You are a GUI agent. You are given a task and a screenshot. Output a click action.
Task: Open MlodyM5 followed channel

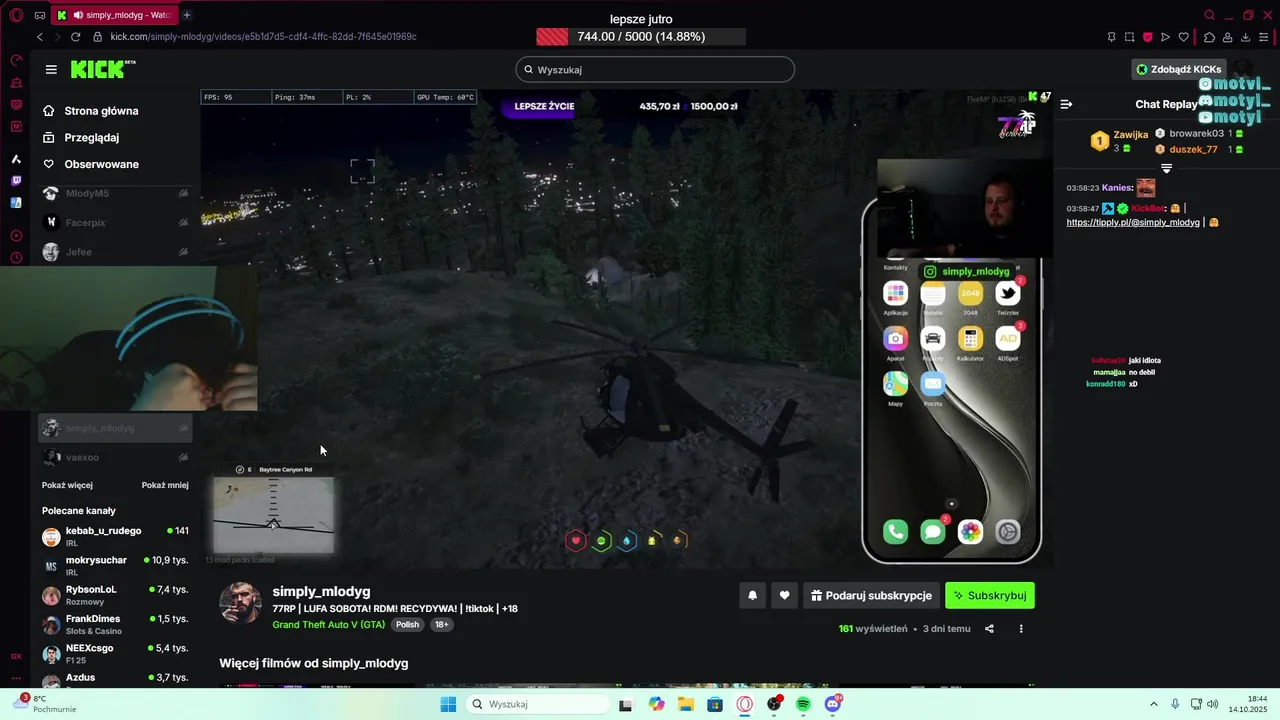(x=115, y=193)
